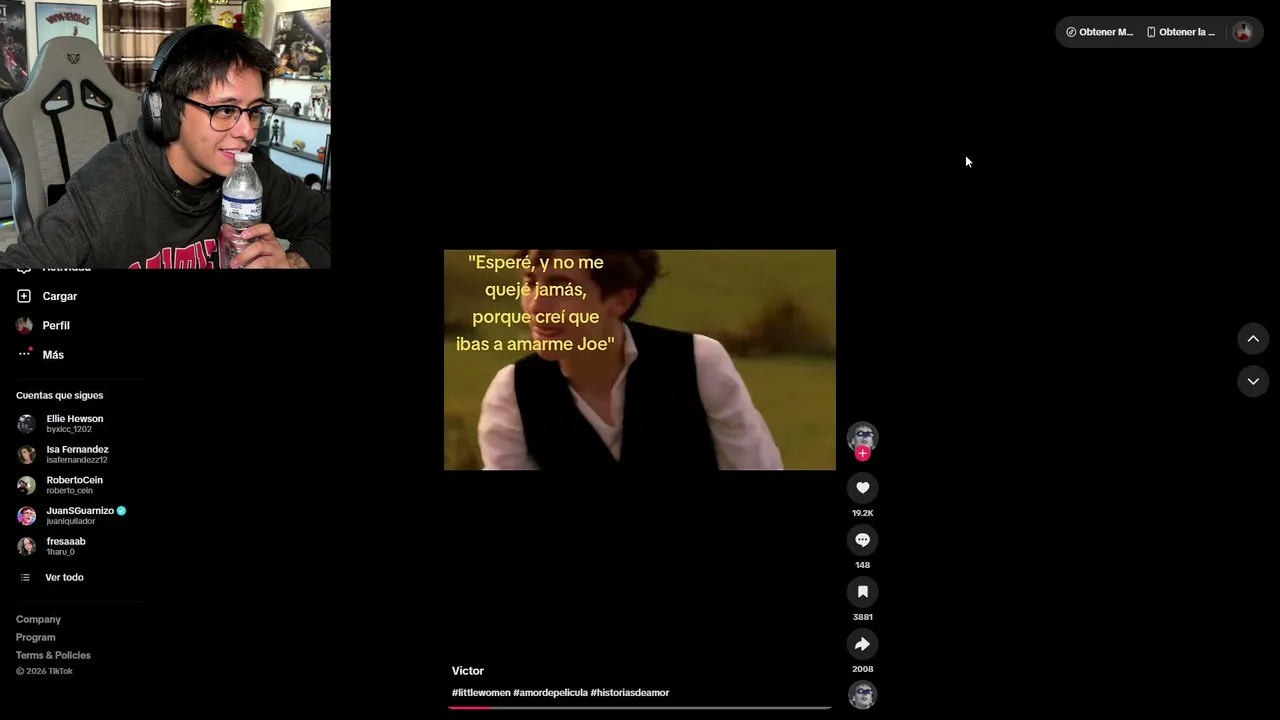Image resolution: width=1280 pixels, height=720 pixels.
Task: Go to next video with down arrow
Action: coord(1253,381)
